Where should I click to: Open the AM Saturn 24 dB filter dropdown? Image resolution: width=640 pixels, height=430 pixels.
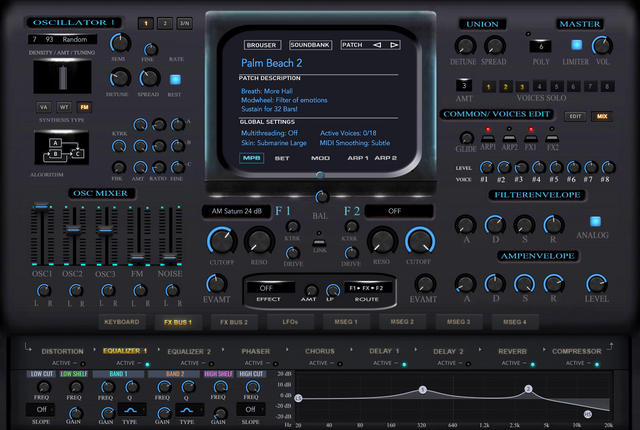click(x=236, y=211)
